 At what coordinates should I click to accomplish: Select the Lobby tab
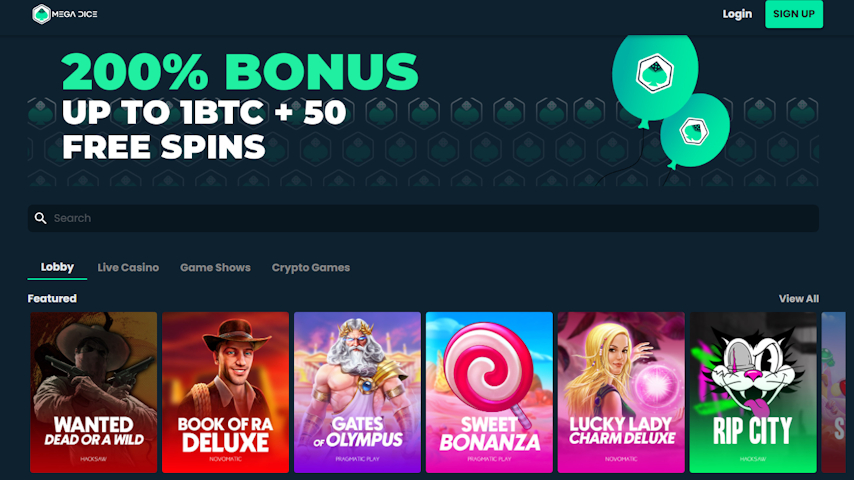click(57, 267)
